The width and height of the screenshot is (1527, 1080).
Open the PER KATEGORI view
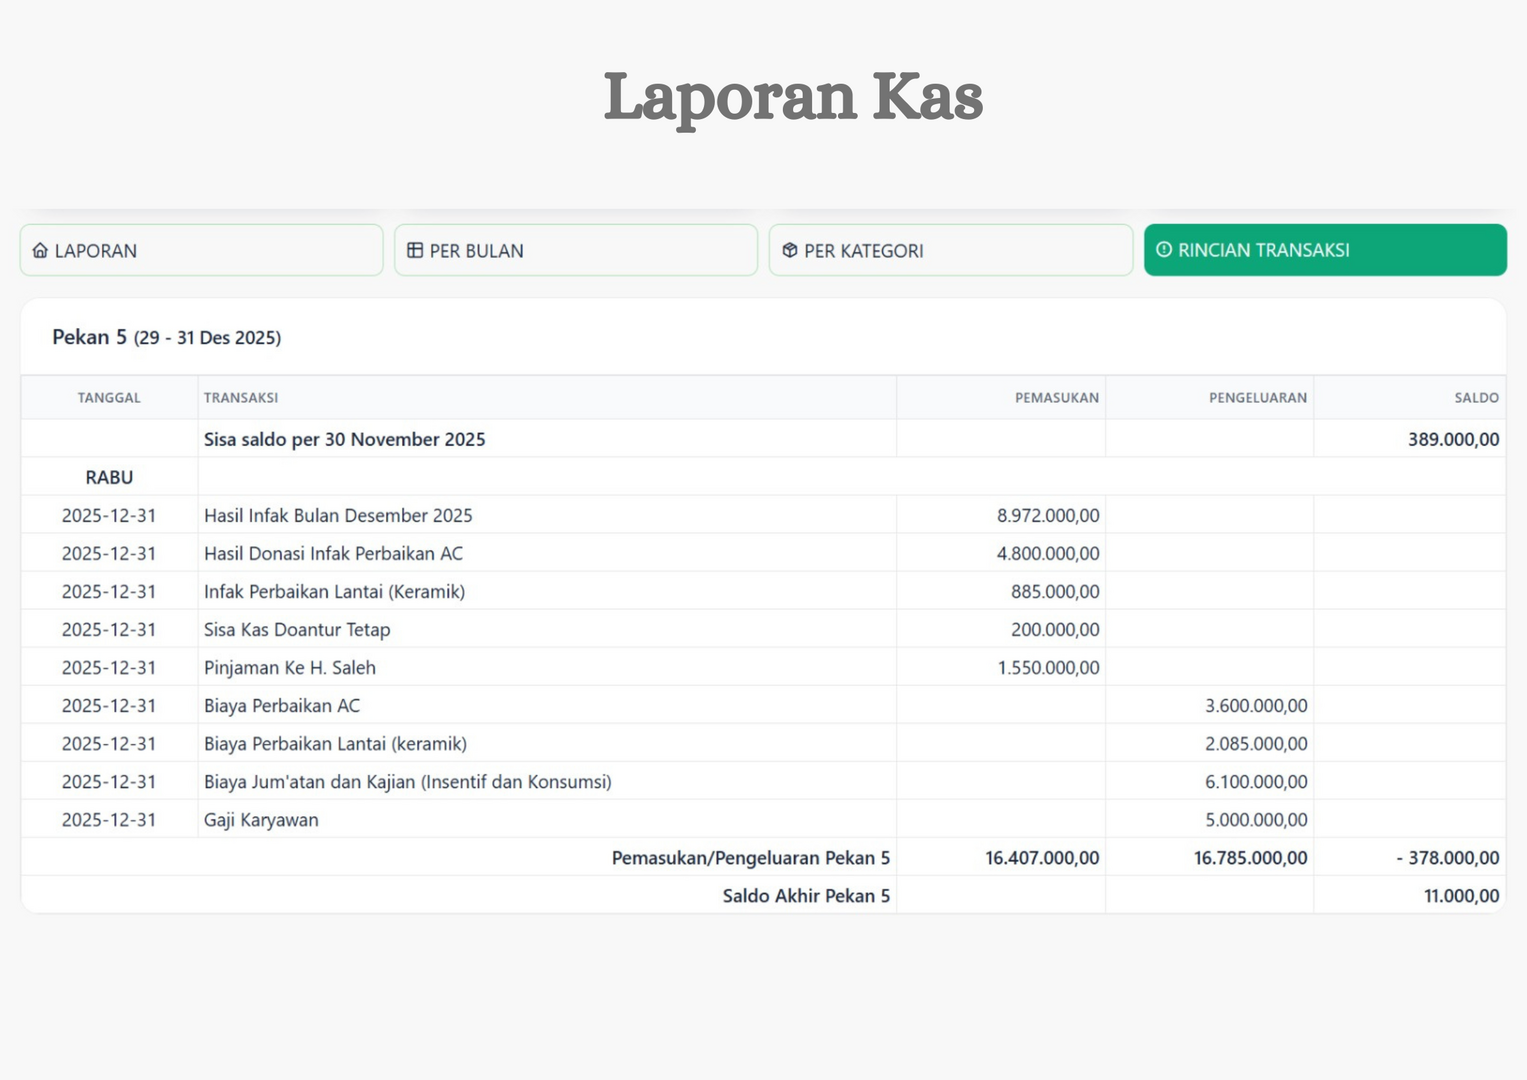click(x=950, y=250)
